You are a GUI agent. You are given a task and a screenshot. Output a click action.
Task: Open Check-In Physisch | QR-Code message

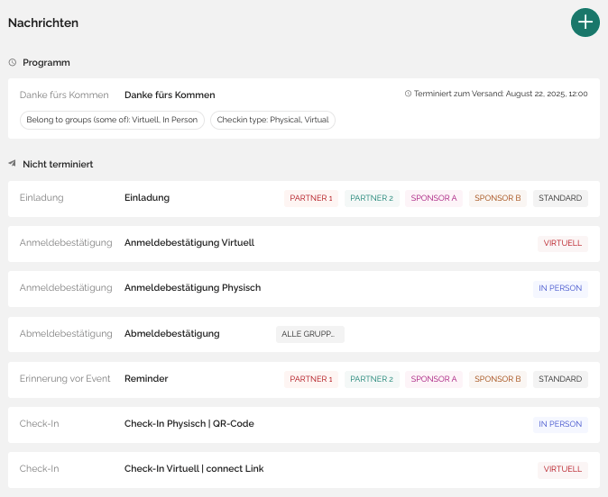point(304,425)
